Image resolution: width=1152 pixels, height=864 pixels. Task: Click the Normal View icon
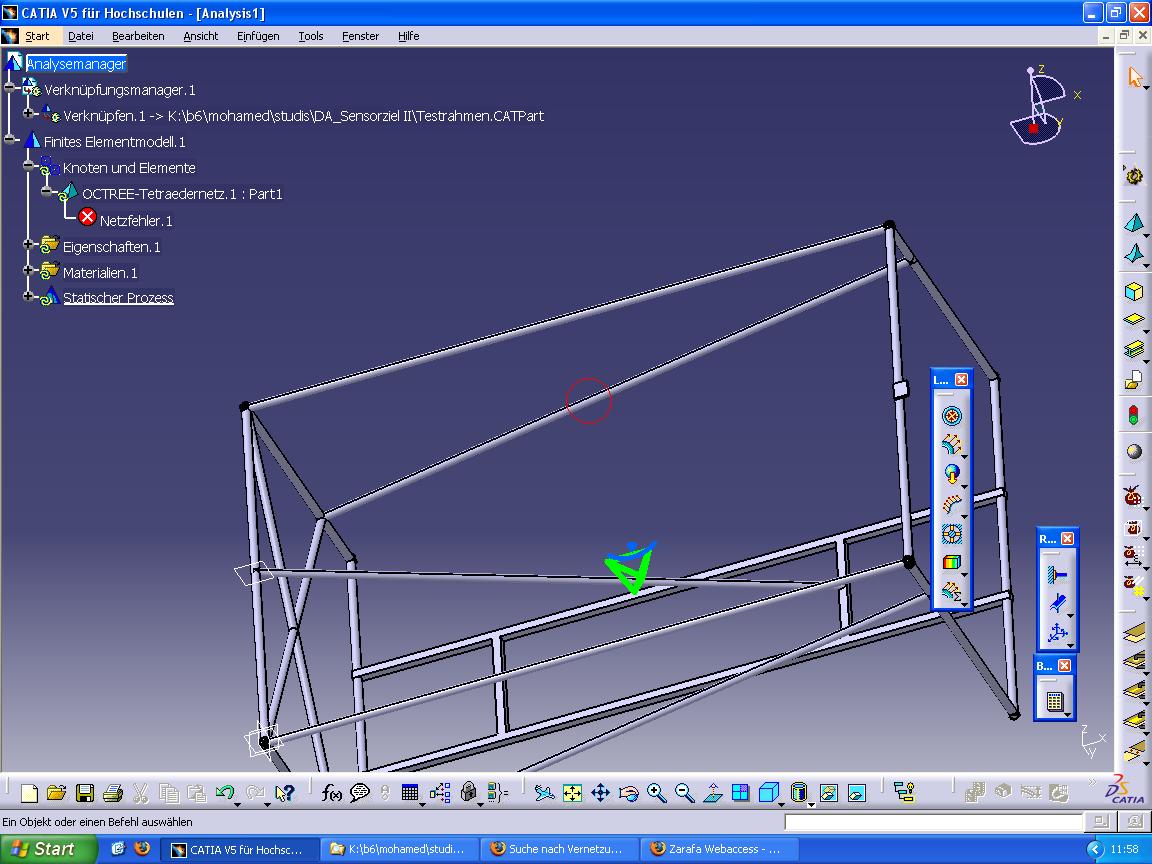tap(713, 793)
